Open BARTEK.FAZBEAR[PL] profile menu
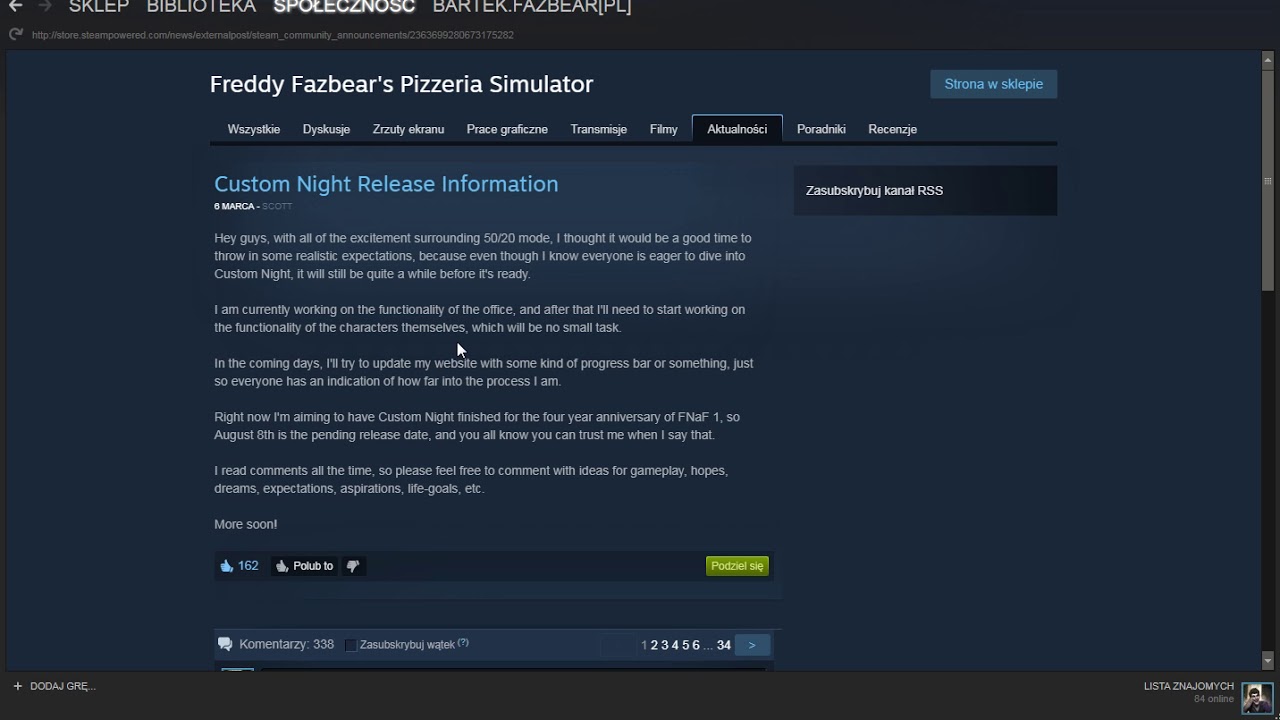This screenshot has width=1280, height=720. [532, 7]
